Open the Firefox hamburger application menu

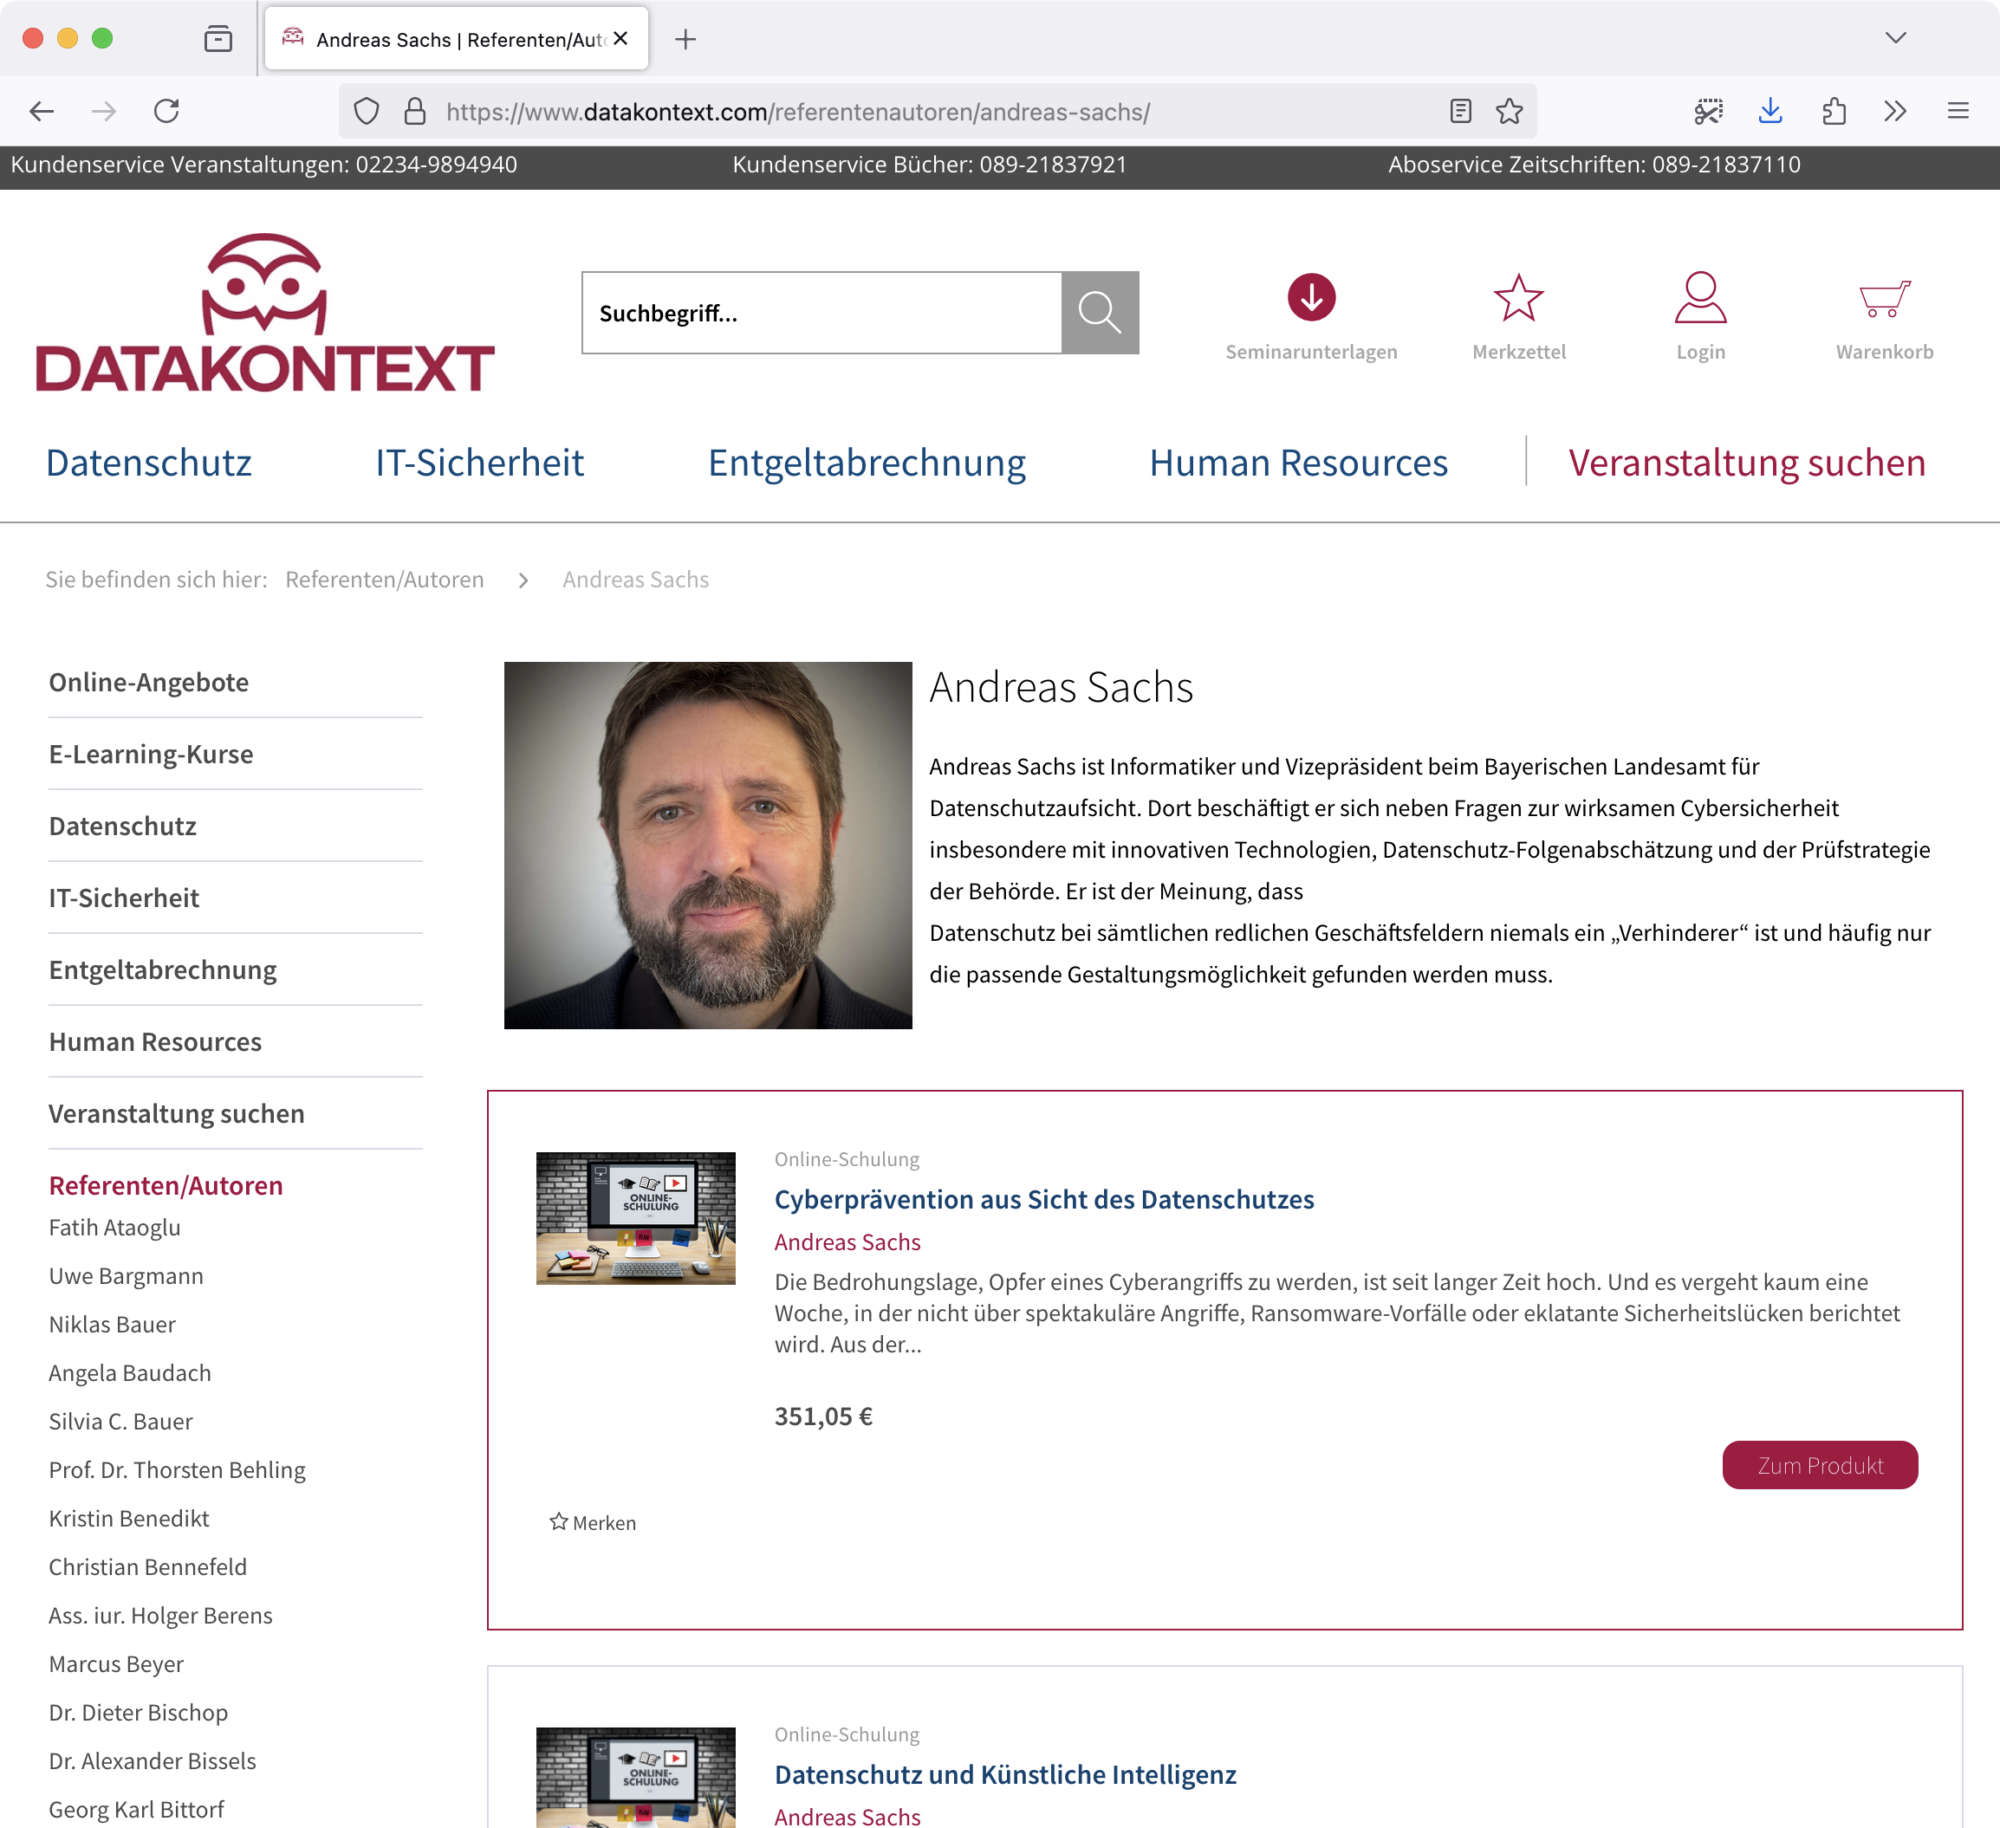[1958, 111]
